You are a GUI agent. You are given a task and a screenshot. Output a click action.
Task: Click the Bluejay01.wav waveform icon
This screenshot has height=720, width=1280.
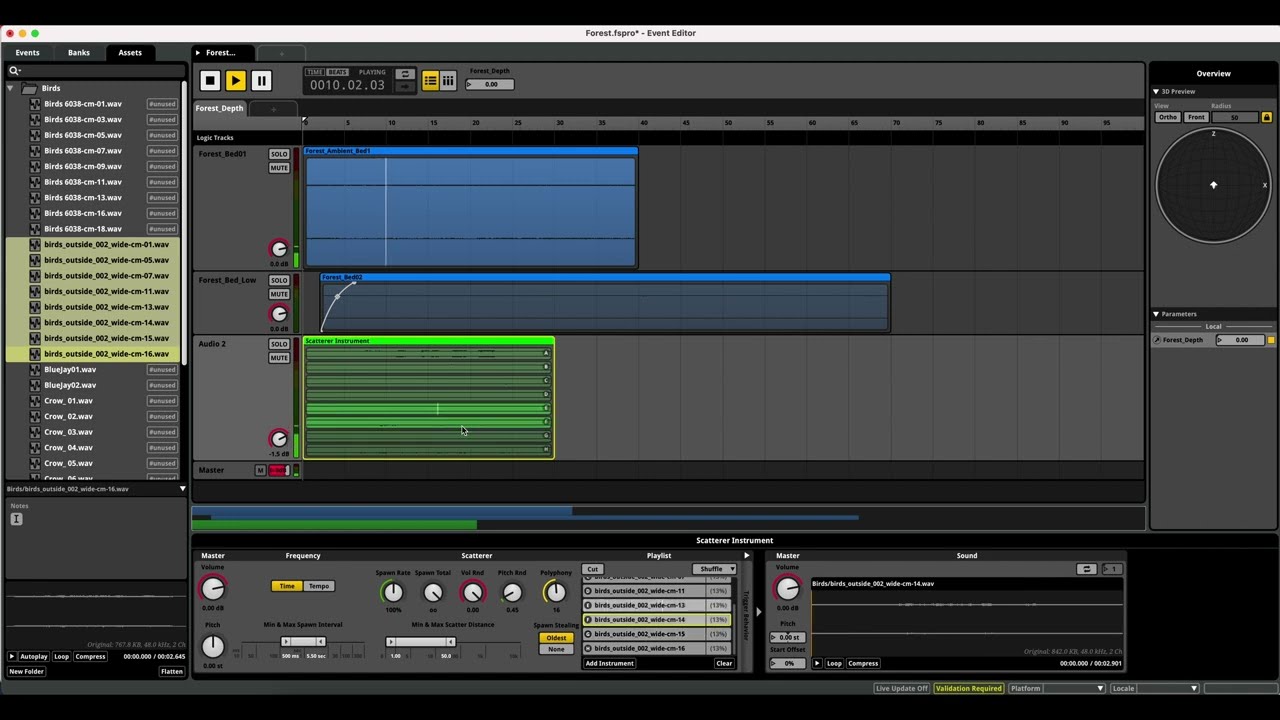pyautogui.click(x=36, y=370)
